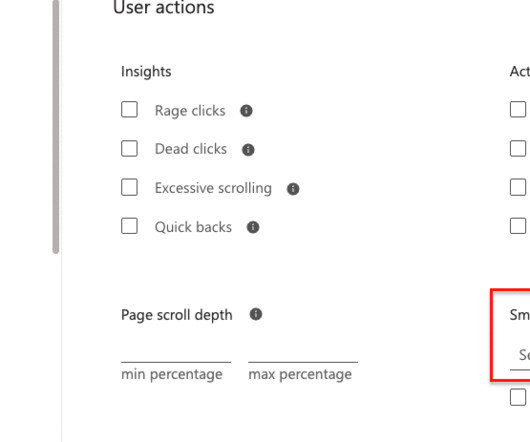Open Page scroll depth info icon
Image resolution: width=530 pixels, height=442 pixels.
tap(256, 314)
